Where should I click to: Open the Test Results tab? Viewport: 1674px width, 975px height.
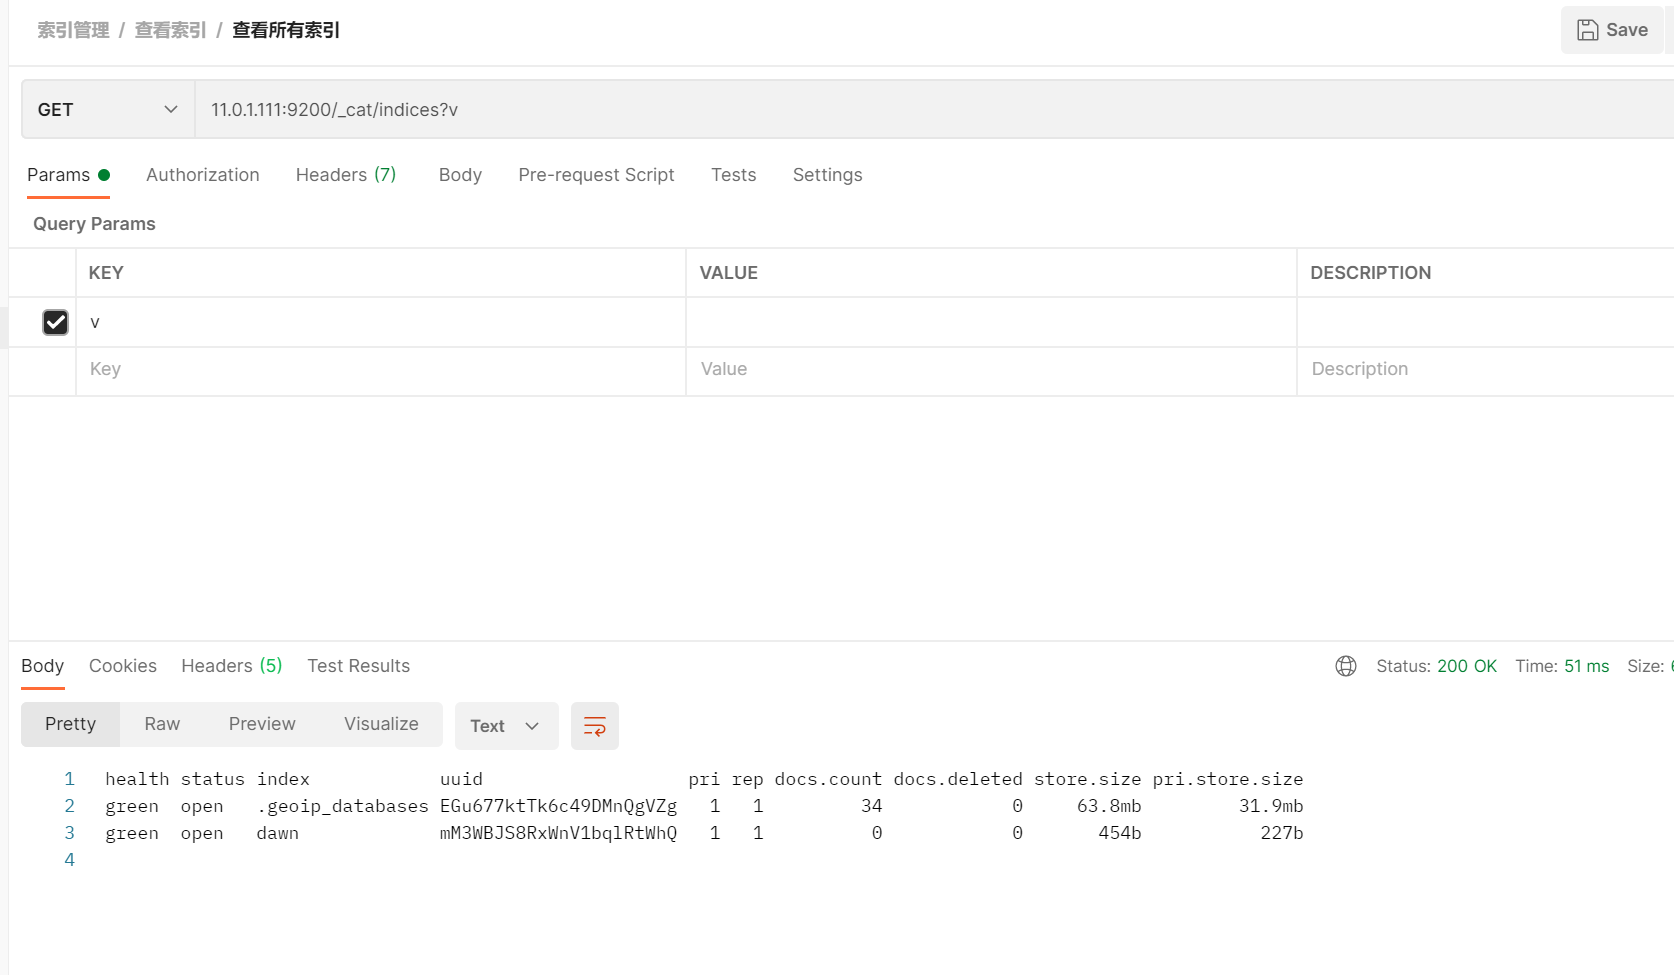pyautogui.click(x=358, y=666)
